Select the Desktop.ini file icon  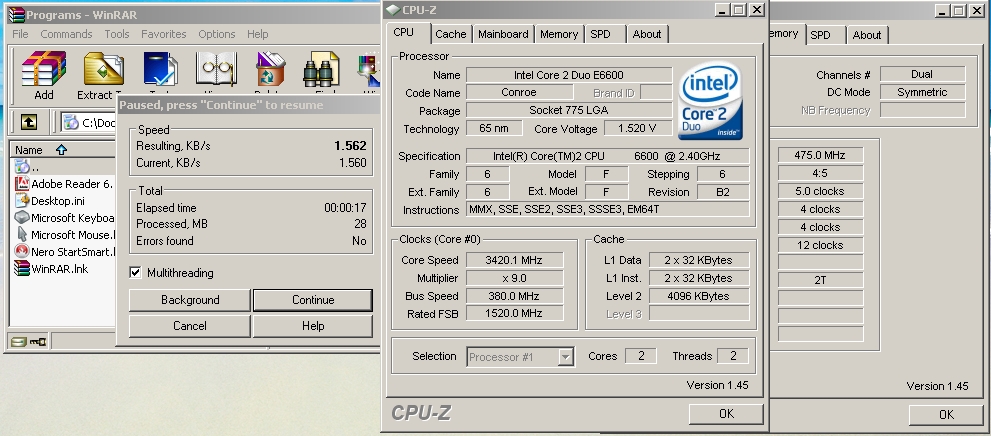pos(21,201)
